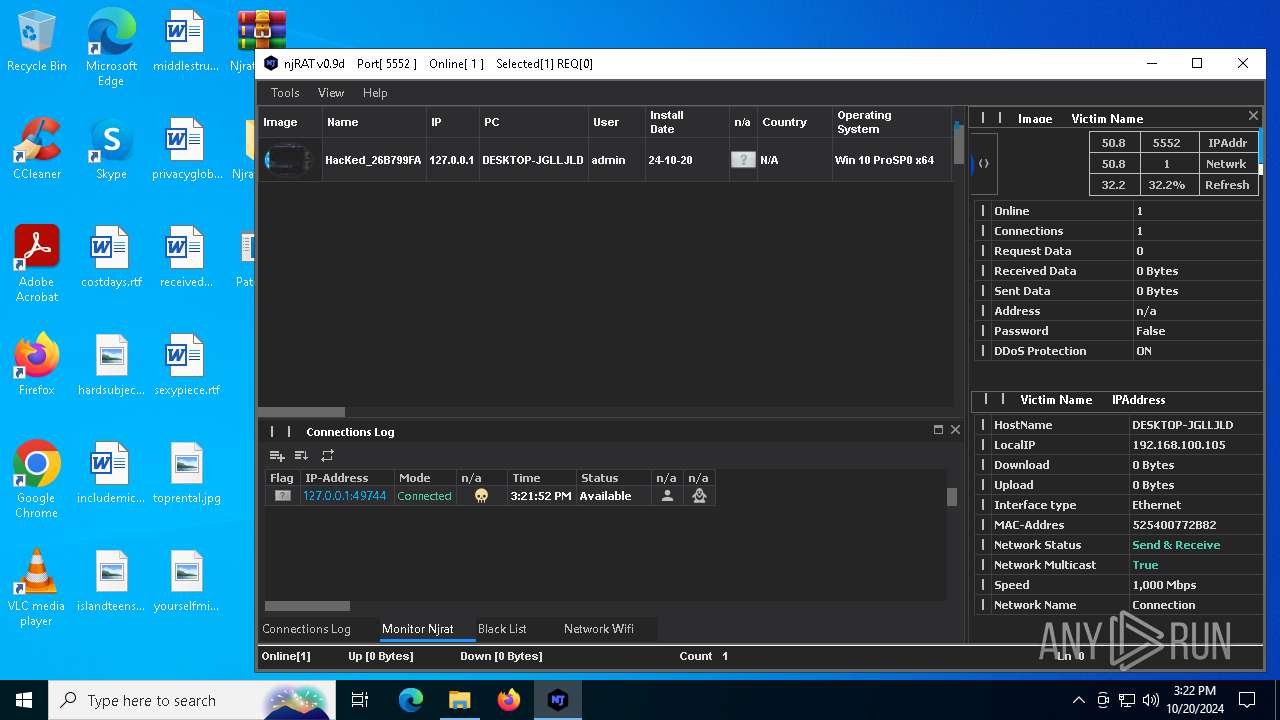Open Microsoft Edge from the taskbar

(410, 700)
